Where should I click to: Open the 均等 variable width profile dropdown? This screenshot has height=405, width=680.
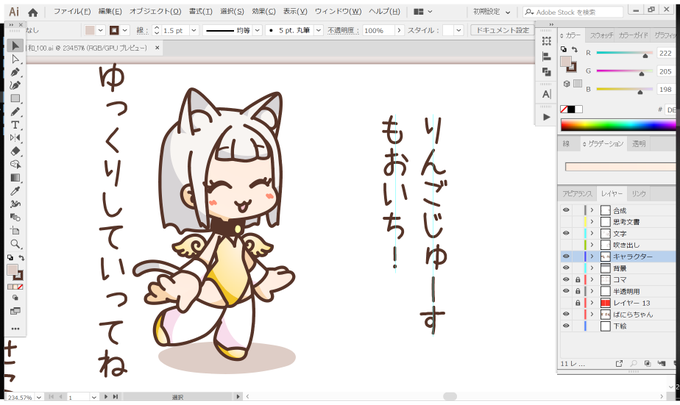(258, 30)
